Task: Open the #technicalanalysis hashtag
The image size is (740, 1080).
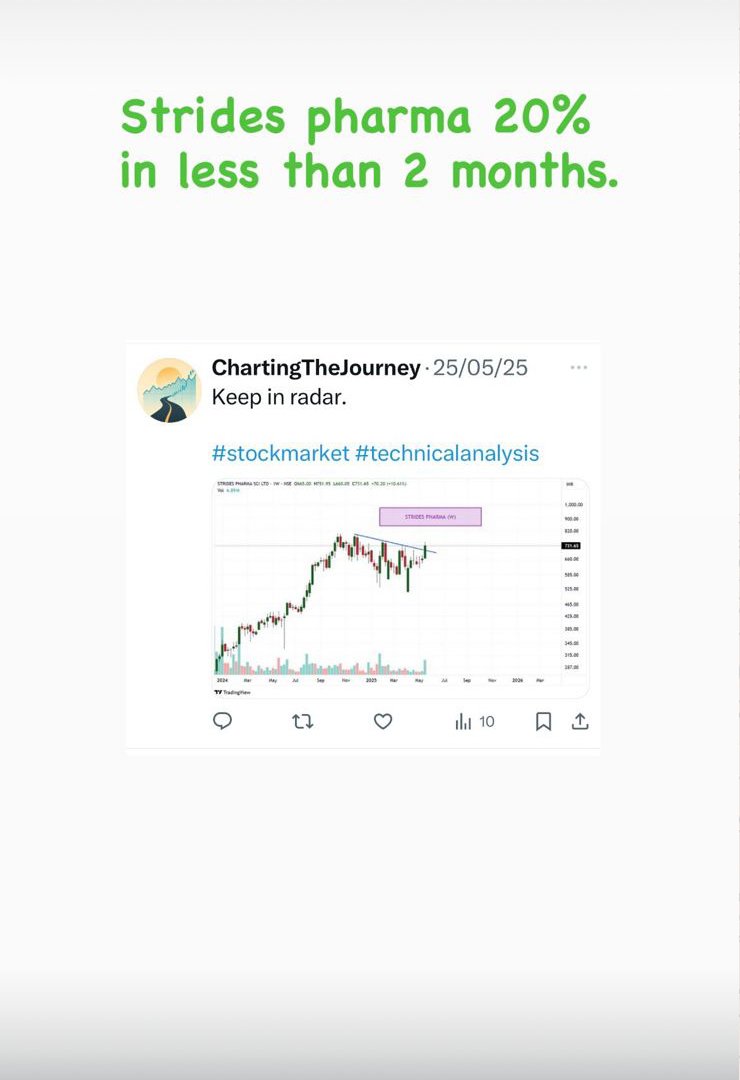Action: coord(447,453)
